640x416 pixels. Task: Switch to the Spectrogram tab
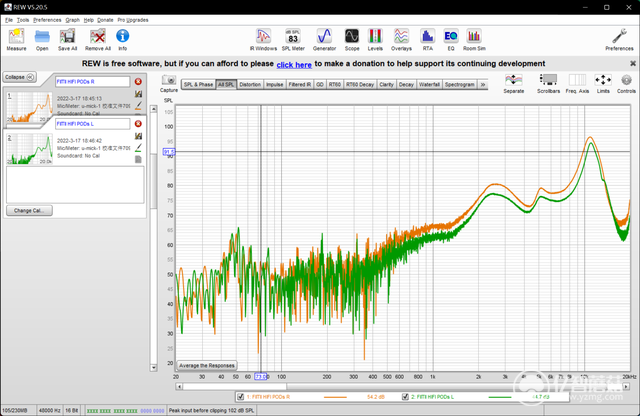[x=460, y=85]
